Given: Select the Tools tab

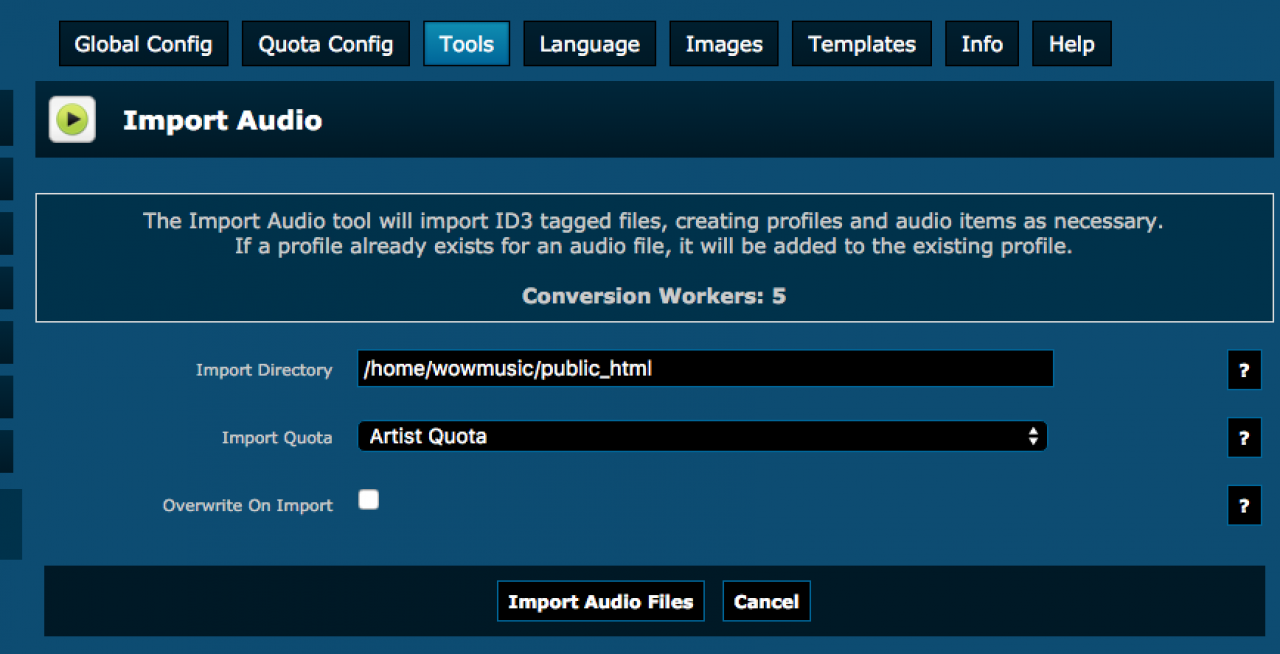Looking at the screenshot, I should [x=466, y=44].
